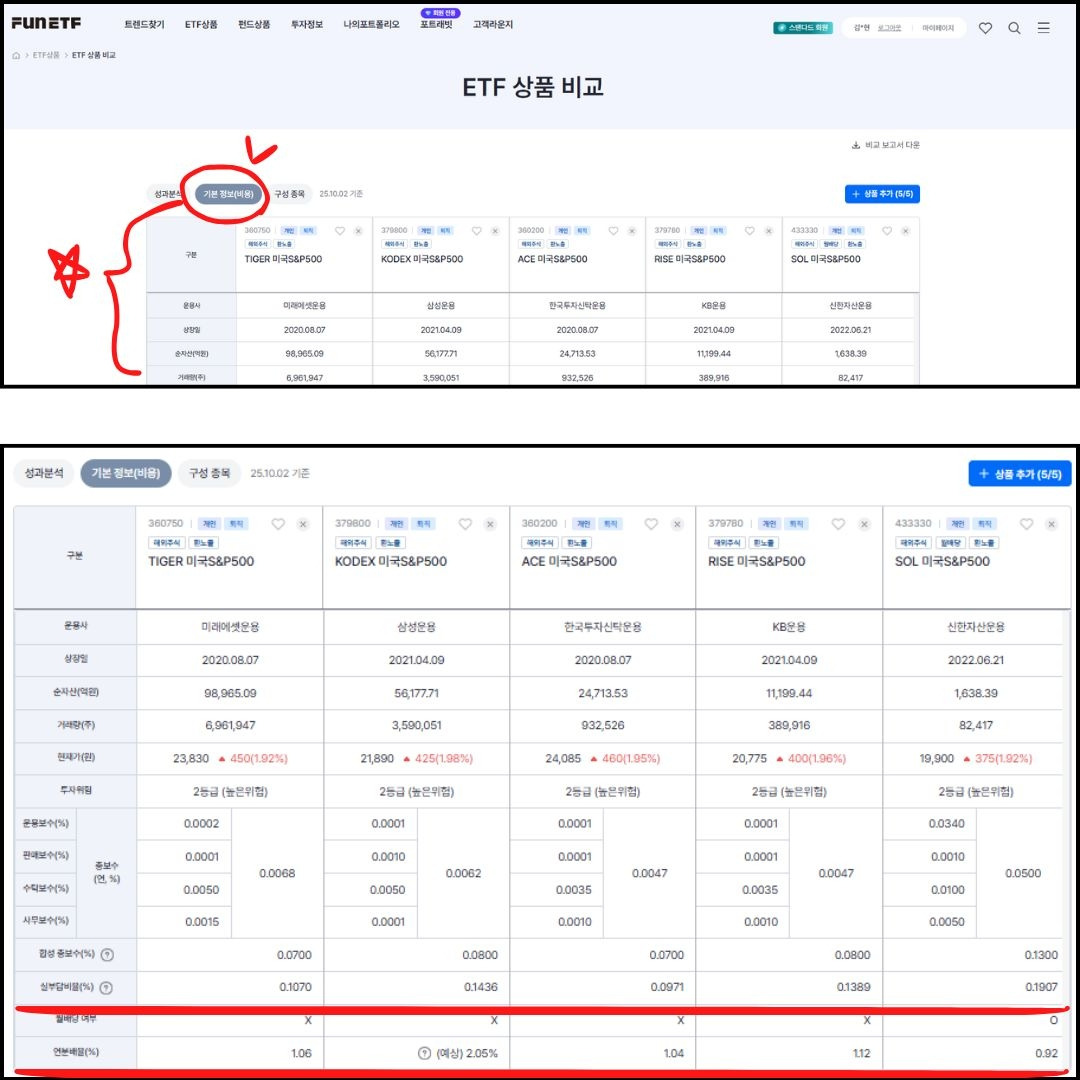Open KODEX 미국S&P500 name in the enlarged table
Screen dimensions: 1080x1080
(x=391, y=561)
